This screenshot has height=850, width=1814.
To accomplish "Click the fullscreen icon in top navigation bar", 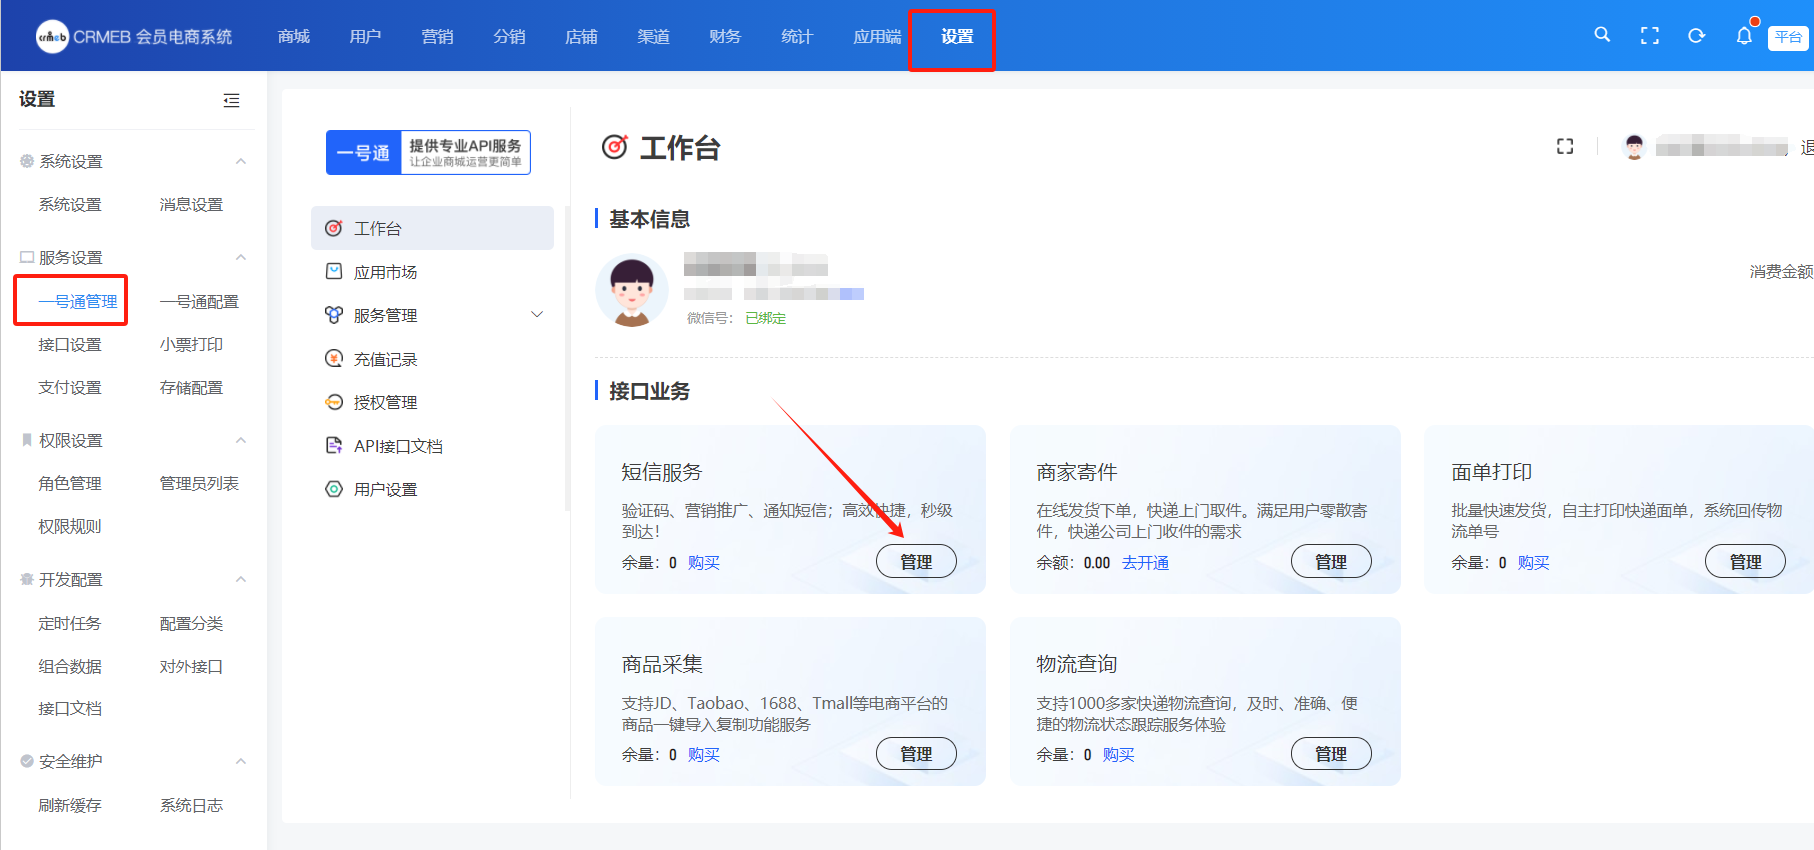I will pyautogui.click(x=1650, y=36).
